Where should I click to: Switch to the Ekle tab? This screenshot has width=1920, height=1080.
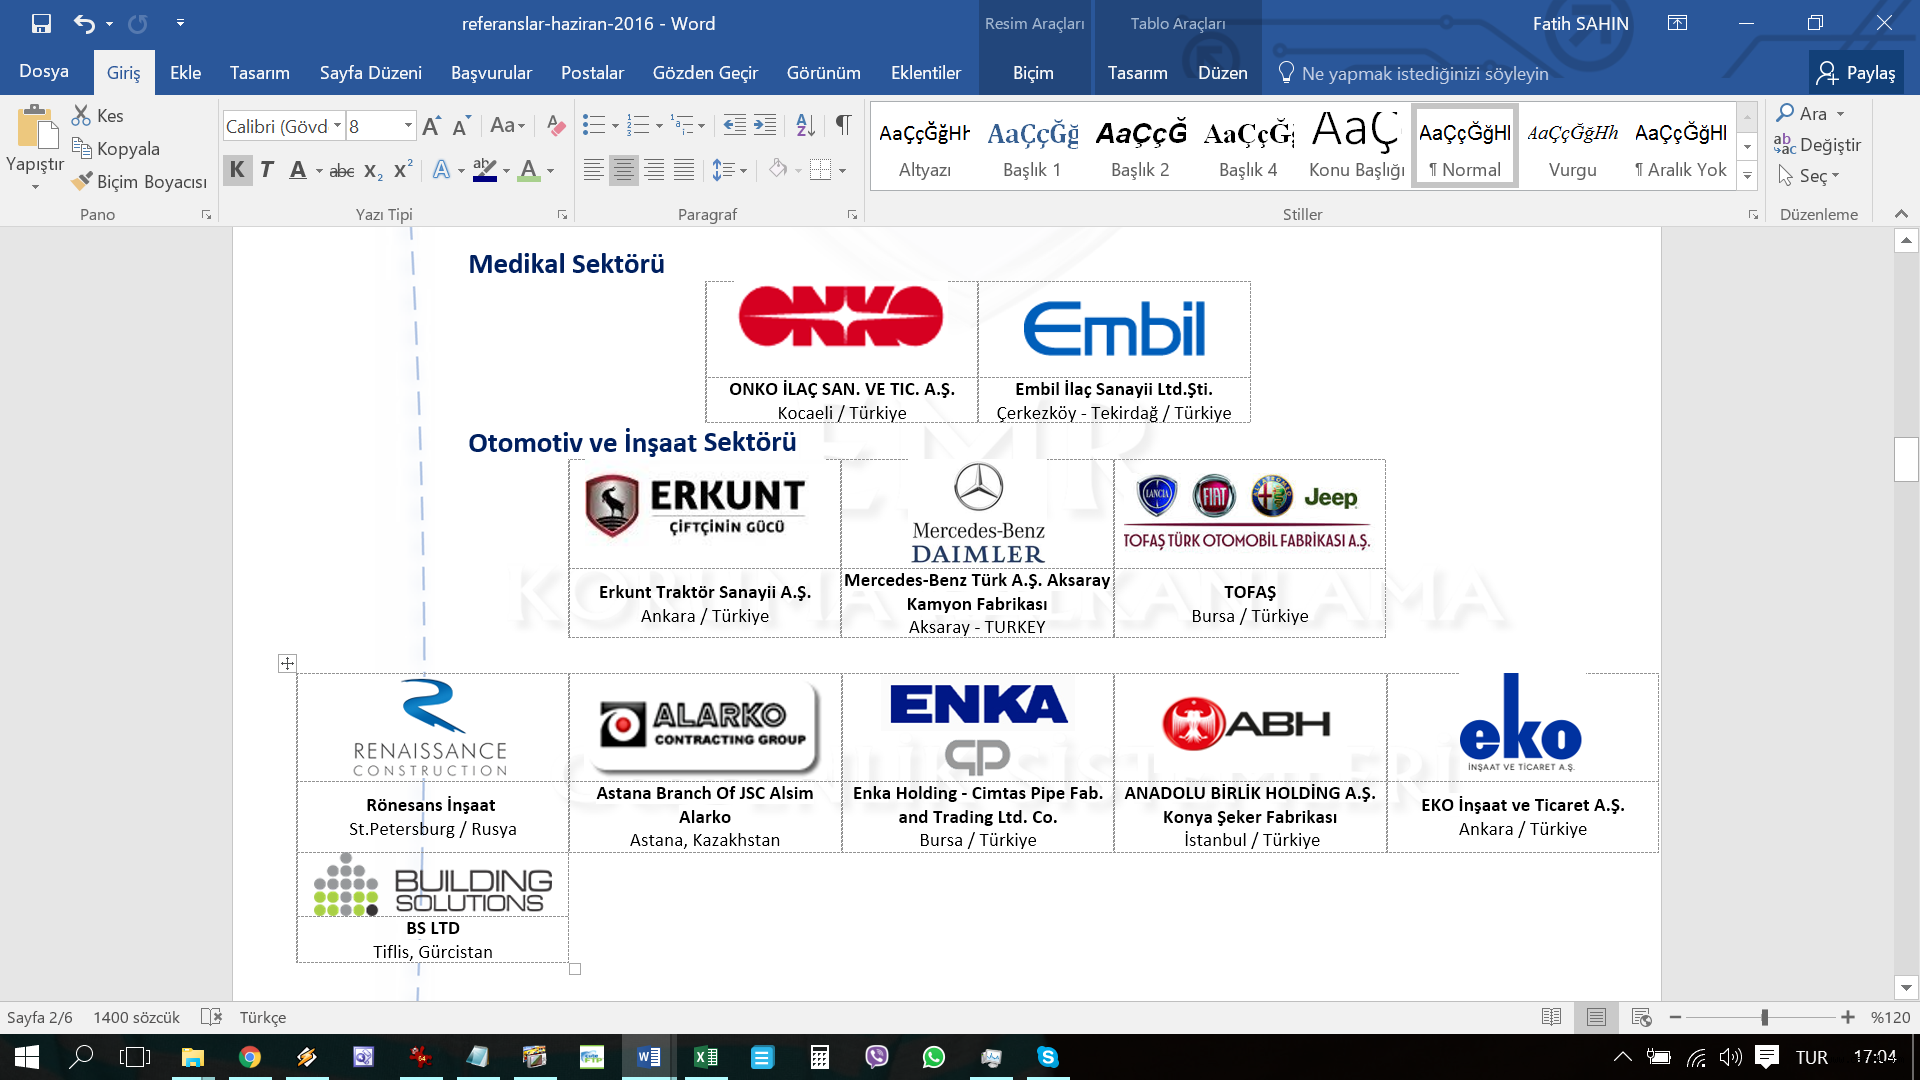click(x=185, y=73)
